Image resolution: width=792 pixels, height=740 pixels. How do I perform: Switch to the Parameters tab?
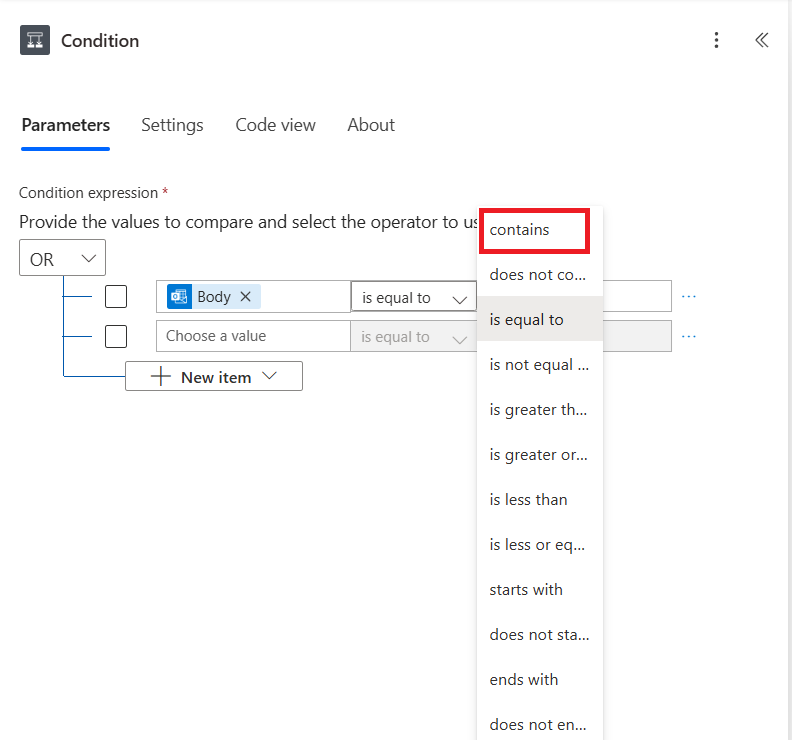point(66,125)
